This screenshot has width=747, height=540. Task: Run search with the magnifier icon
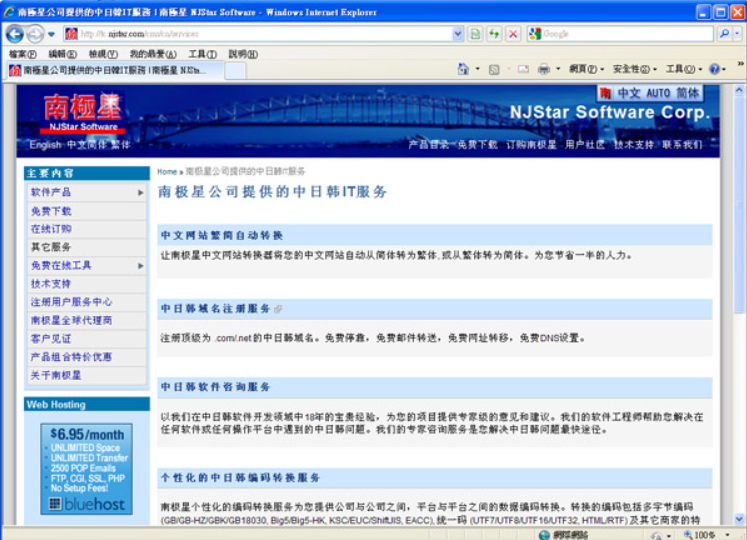point(724,34)
